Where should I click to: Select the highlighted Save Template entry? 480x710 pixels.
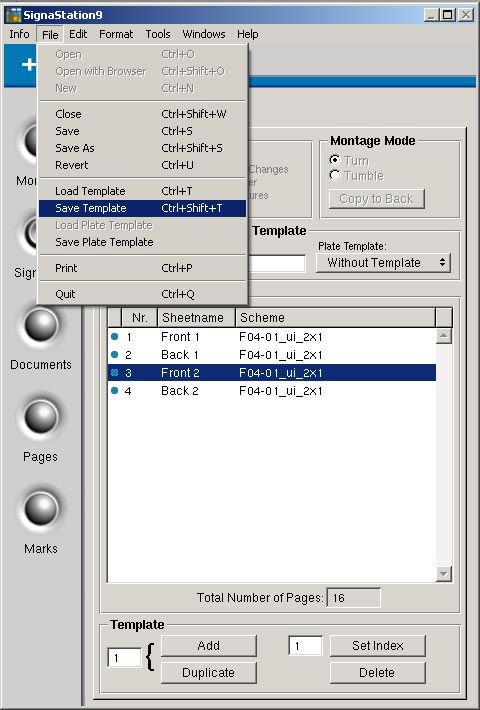(x=143, y=208)
